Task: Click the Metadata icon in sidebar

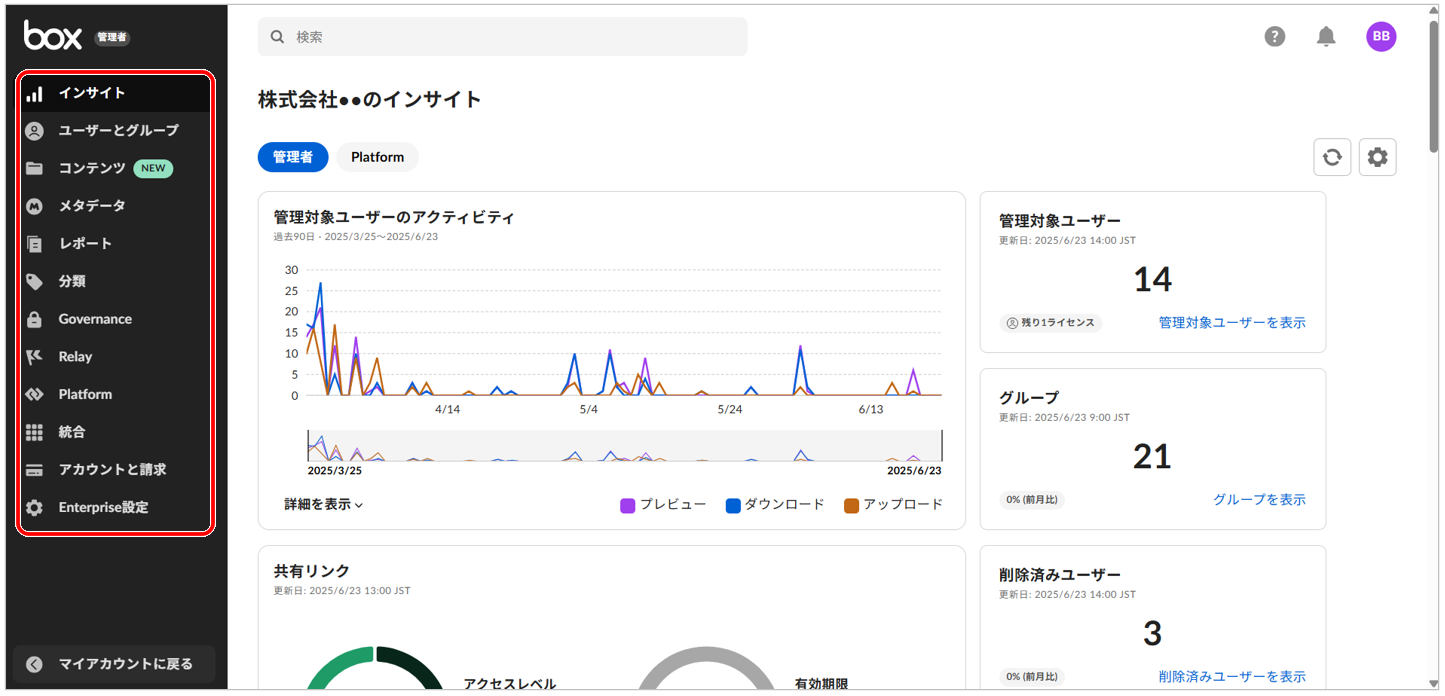Action: [x=35, y=206]
